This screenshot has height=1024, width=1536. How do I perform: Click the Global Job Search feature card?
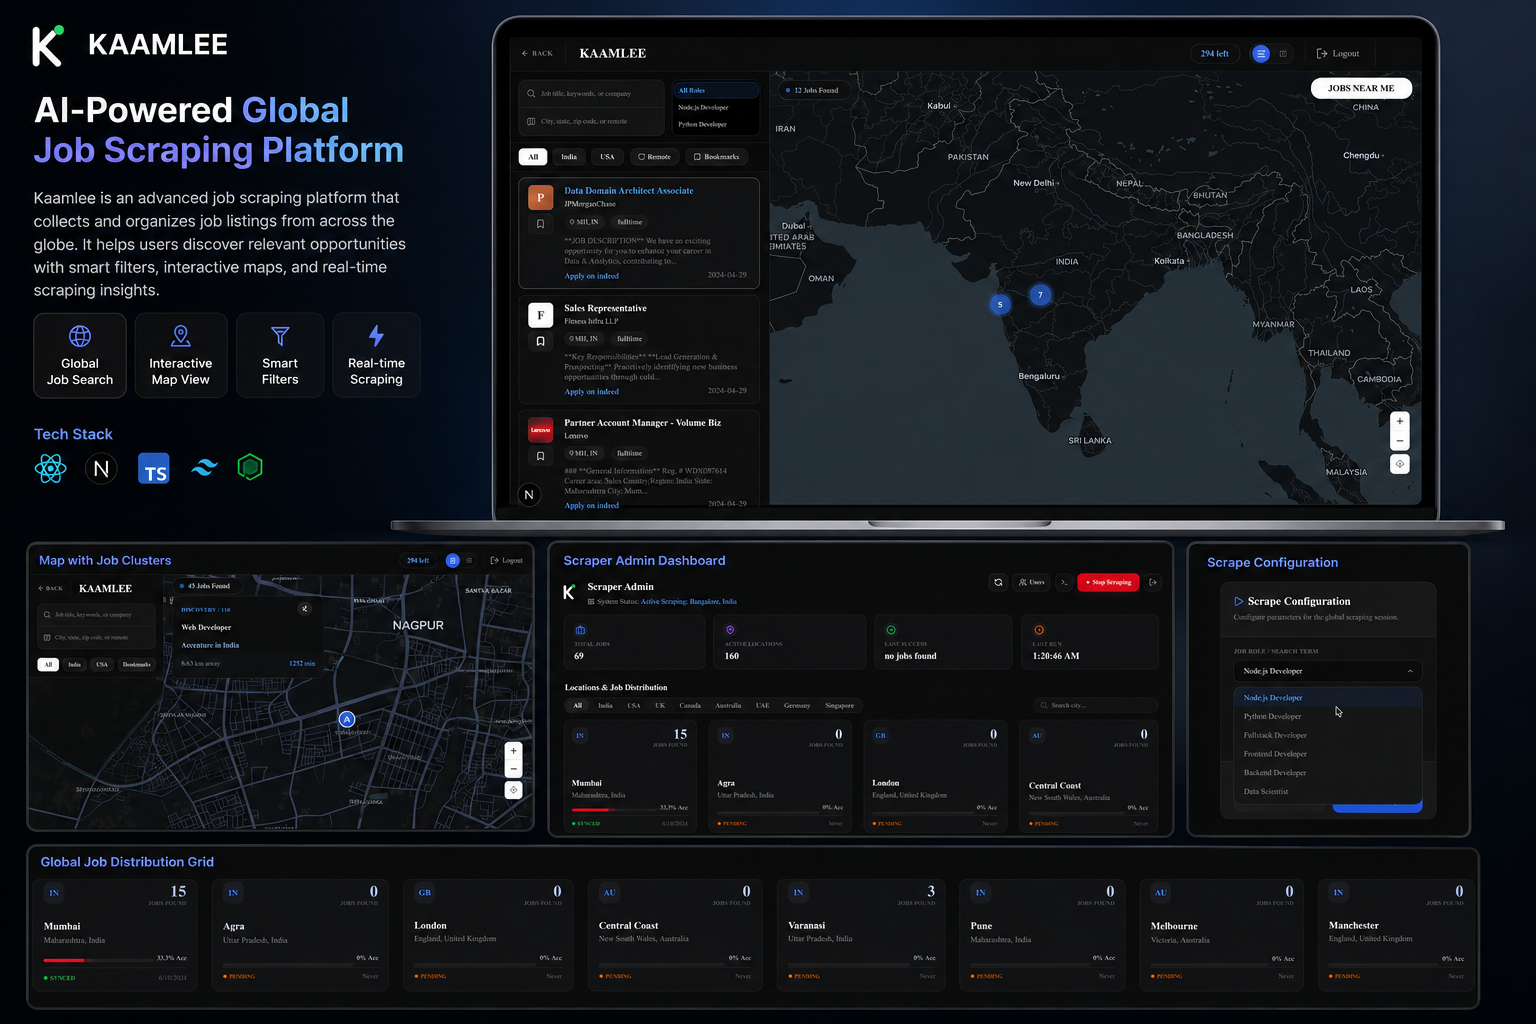point(80,355)
